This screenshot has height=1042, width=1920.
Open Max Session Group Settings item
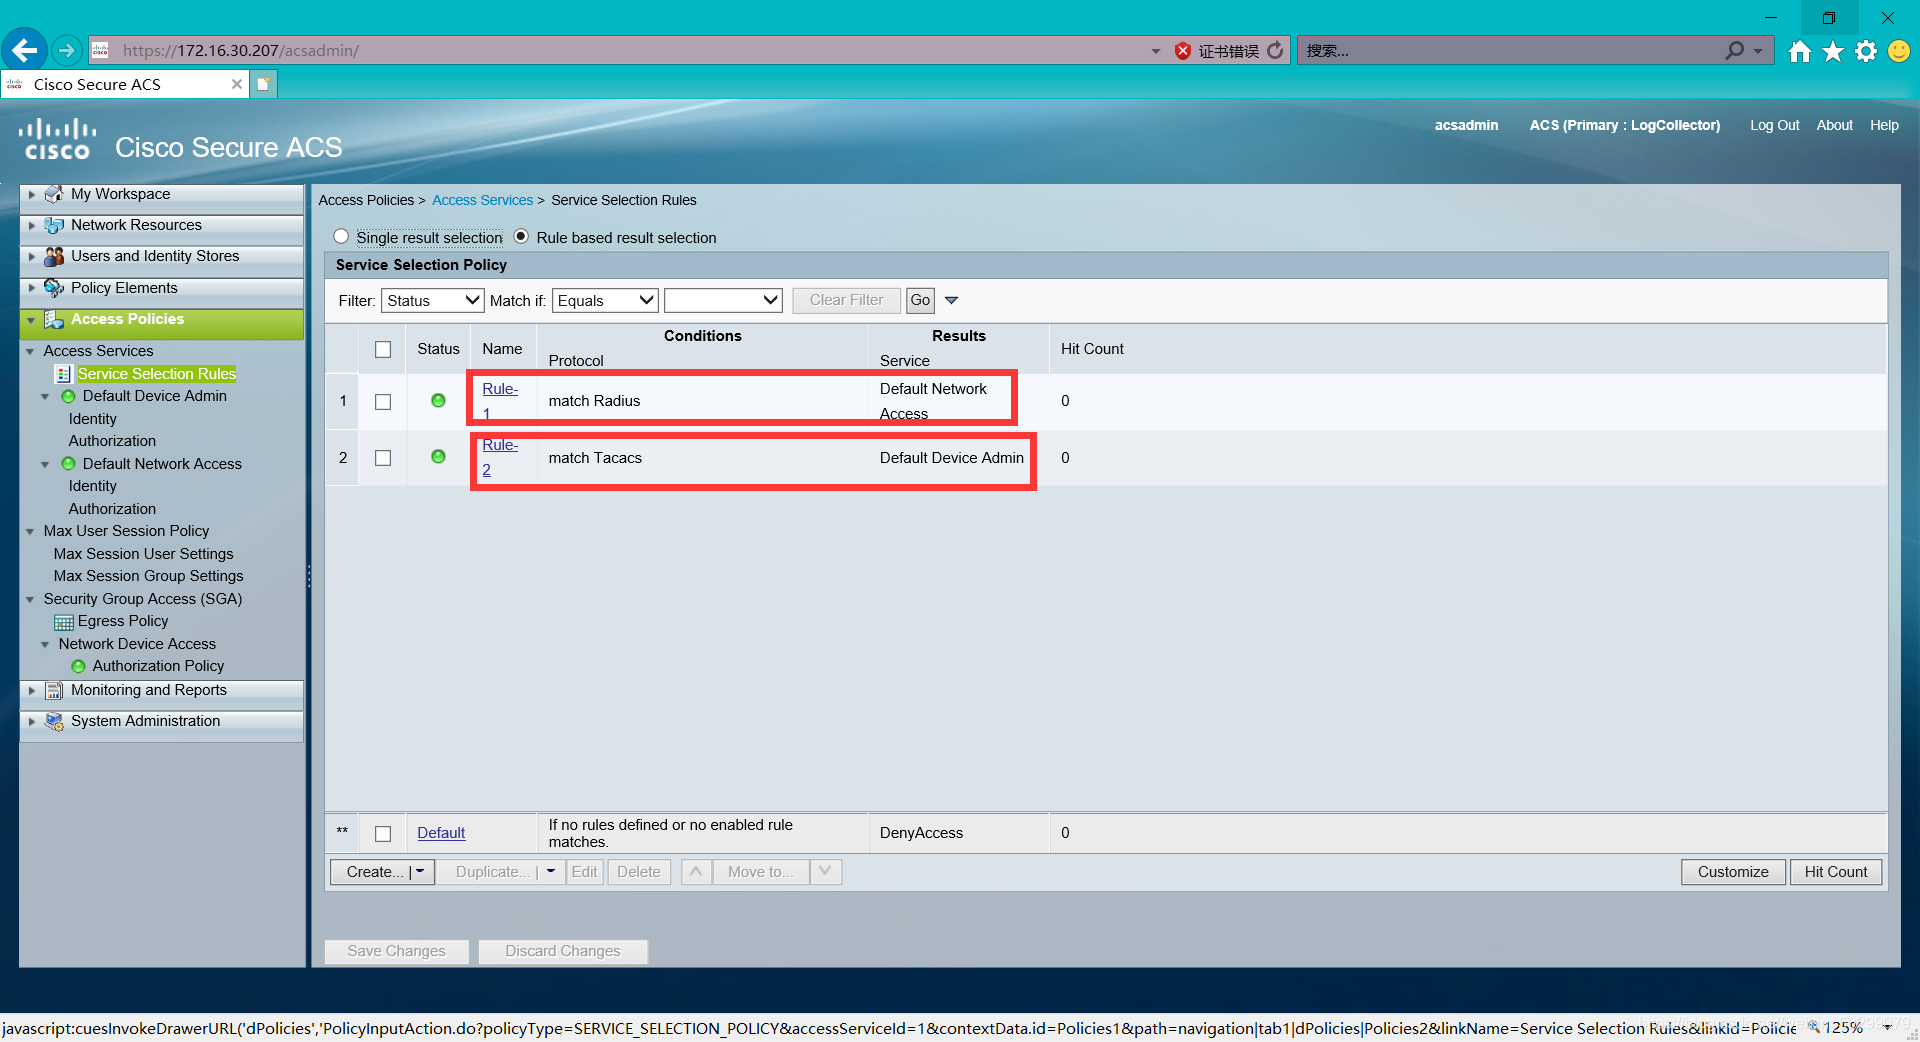tap(148, 576)
